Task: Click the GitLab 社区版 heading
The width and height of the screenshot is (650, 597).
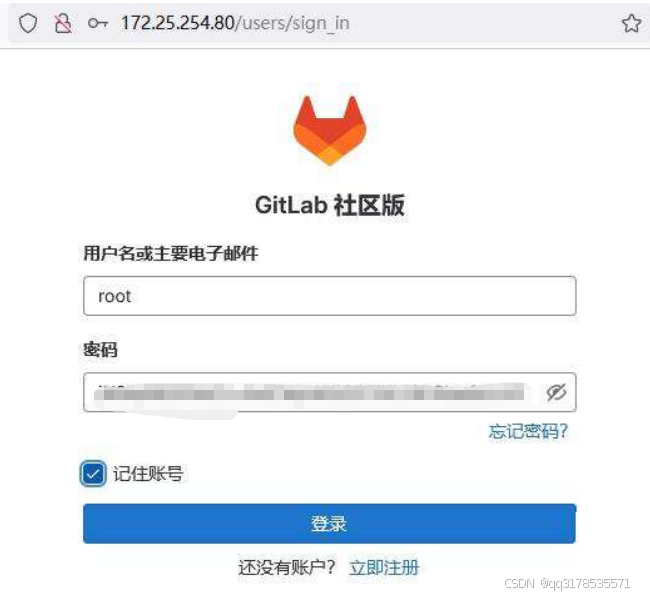Action: [330, 205]
